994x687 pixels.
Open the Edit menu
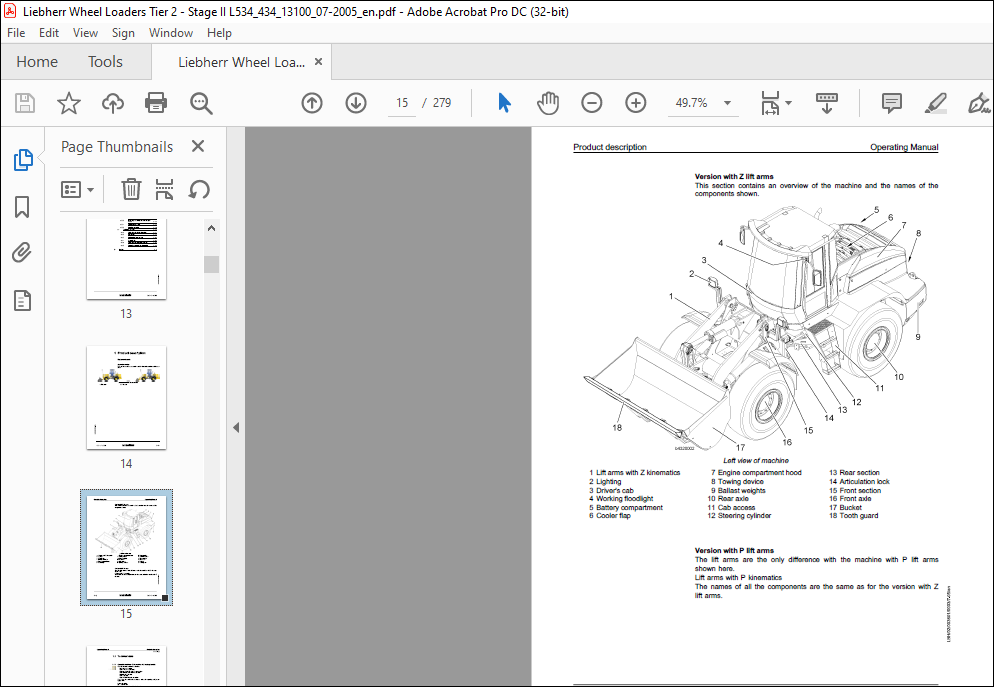49,33
